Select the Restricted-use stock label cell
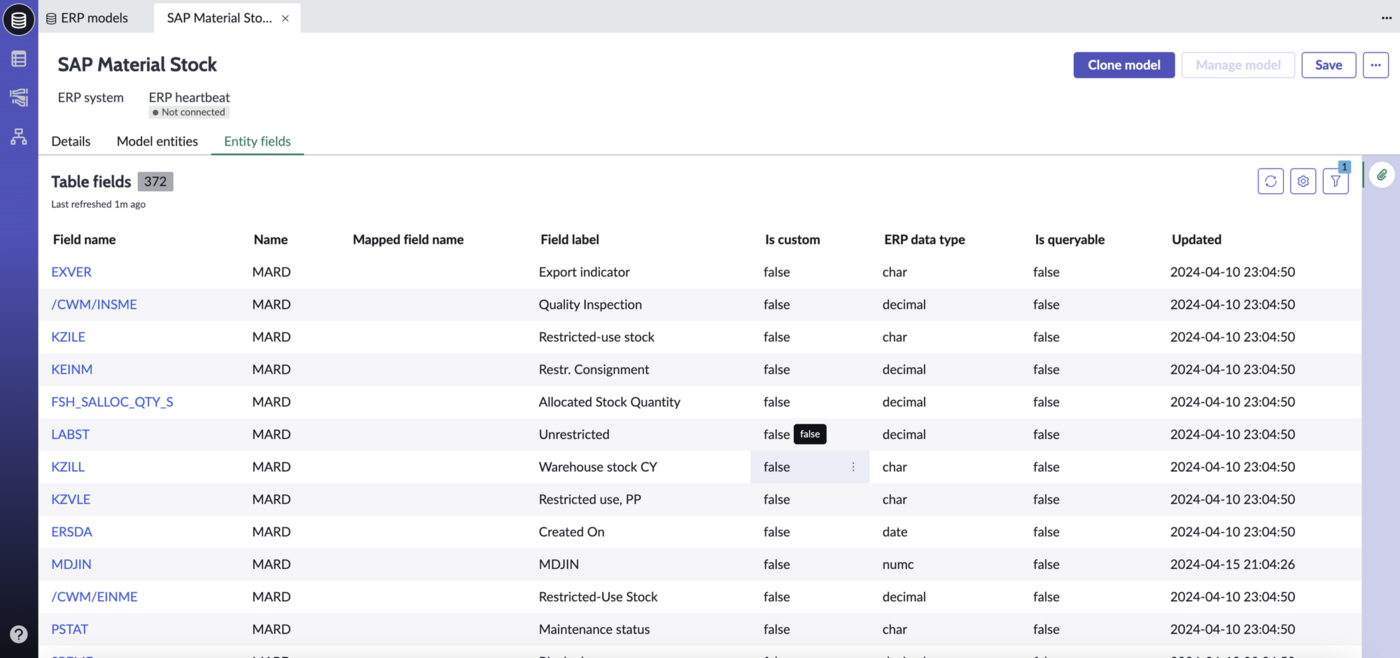Screen dimensions: 1400x658 click(x=597, y=337)
